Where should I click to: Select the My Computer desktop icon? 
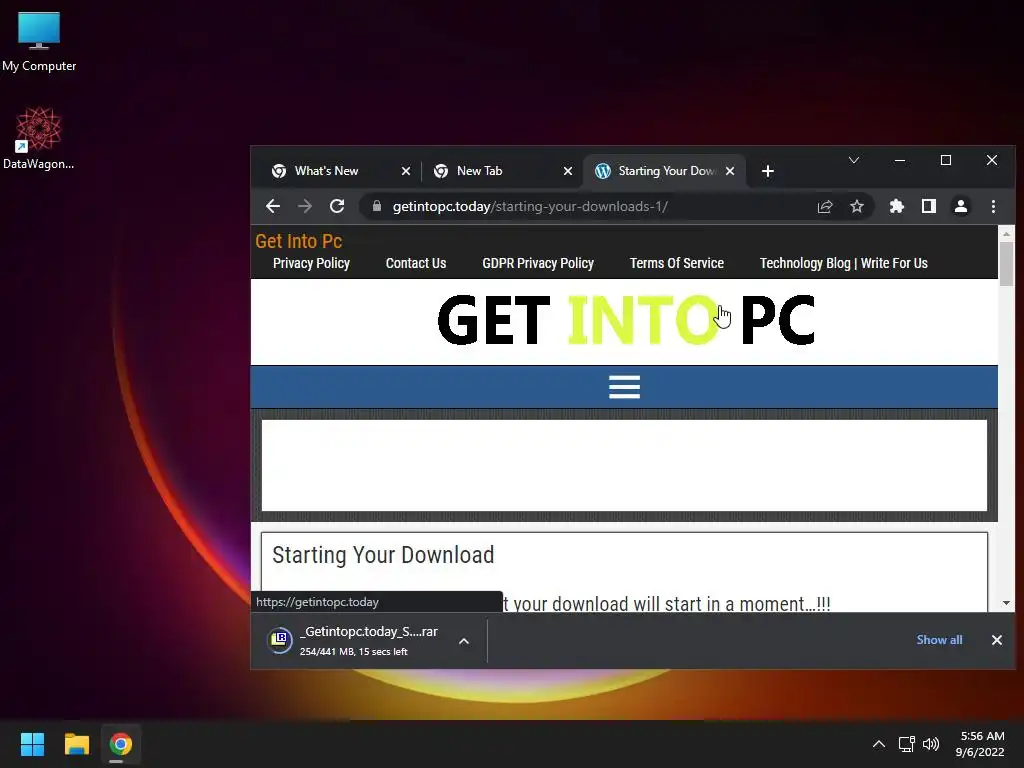39,42
